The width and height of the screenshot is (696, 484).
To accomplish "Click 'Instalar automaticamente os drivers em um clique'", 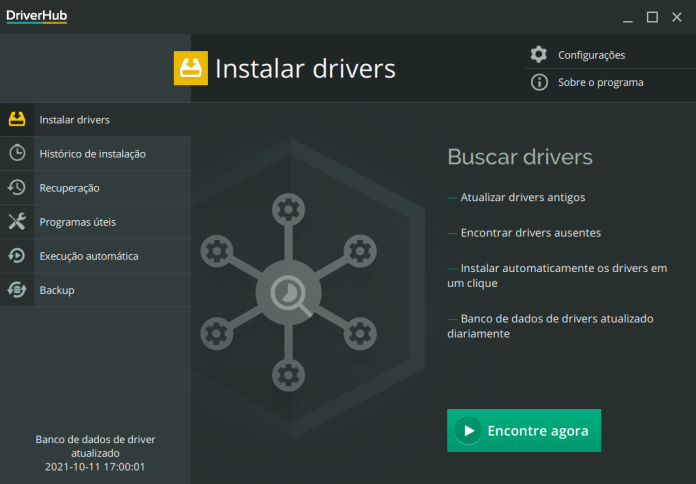I will click(x=557, y=276).
